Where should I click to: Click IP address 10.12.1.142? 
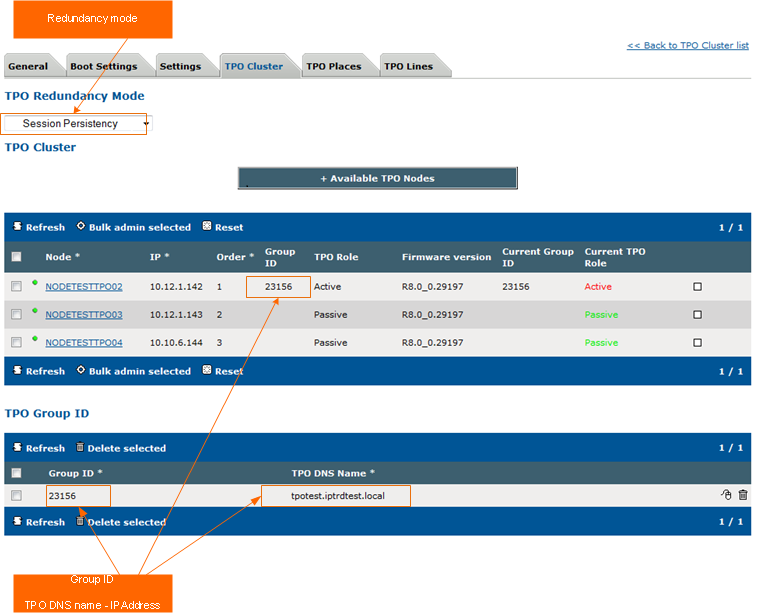tap(176, 287)
